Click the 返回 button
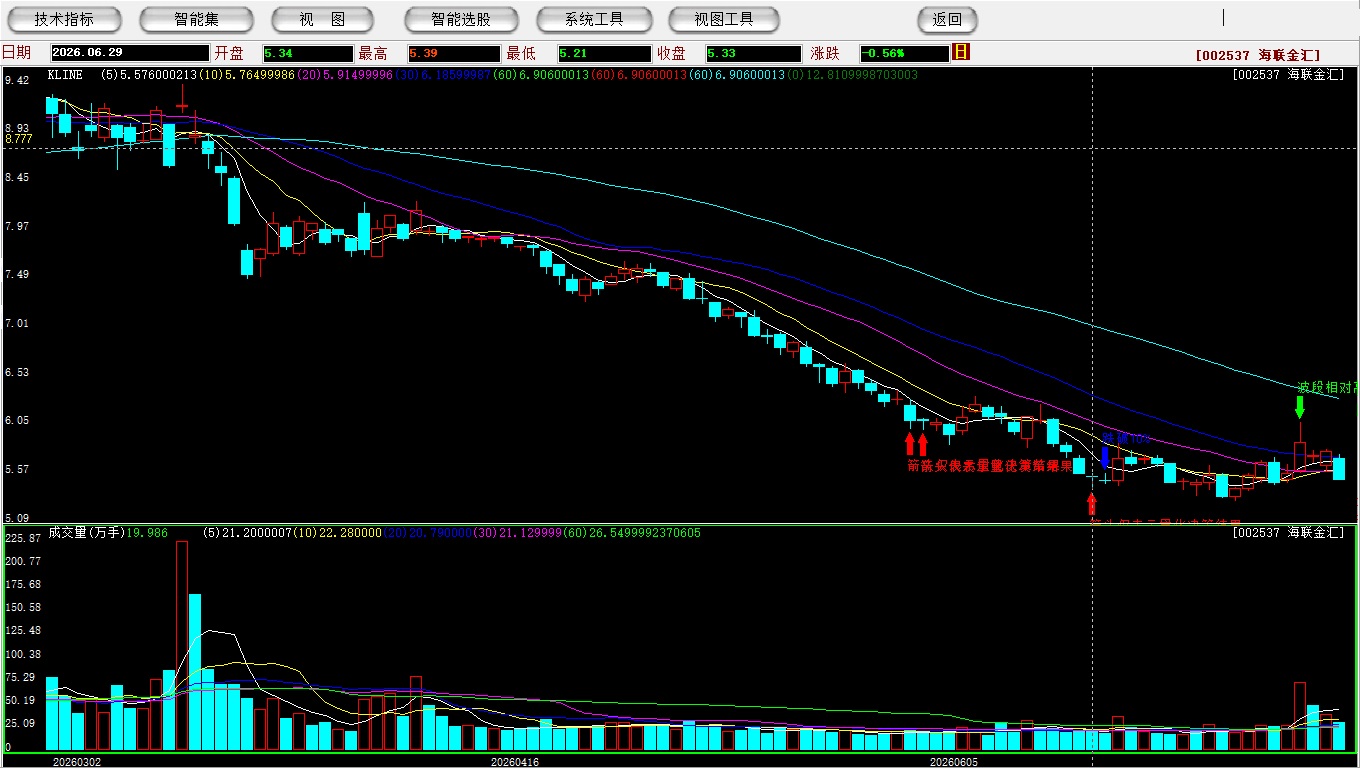 coord(947,19)
